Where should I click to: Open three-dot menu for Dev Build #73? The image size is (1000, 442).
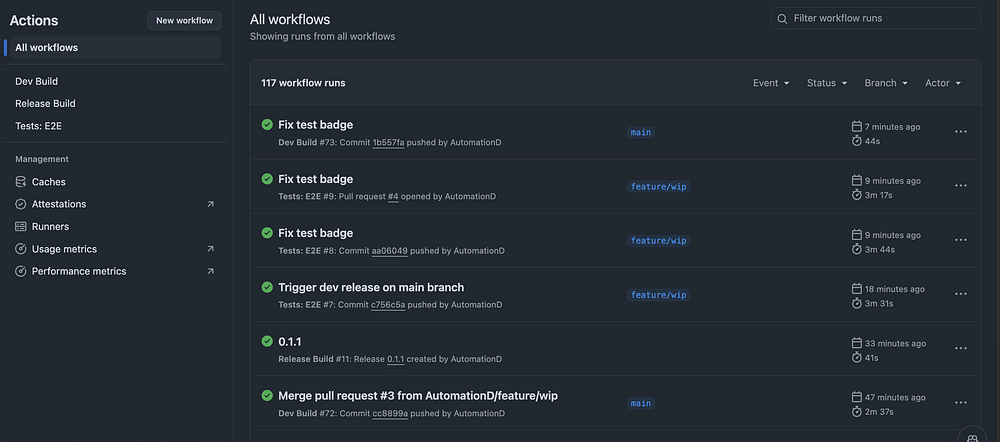point(960,131)
